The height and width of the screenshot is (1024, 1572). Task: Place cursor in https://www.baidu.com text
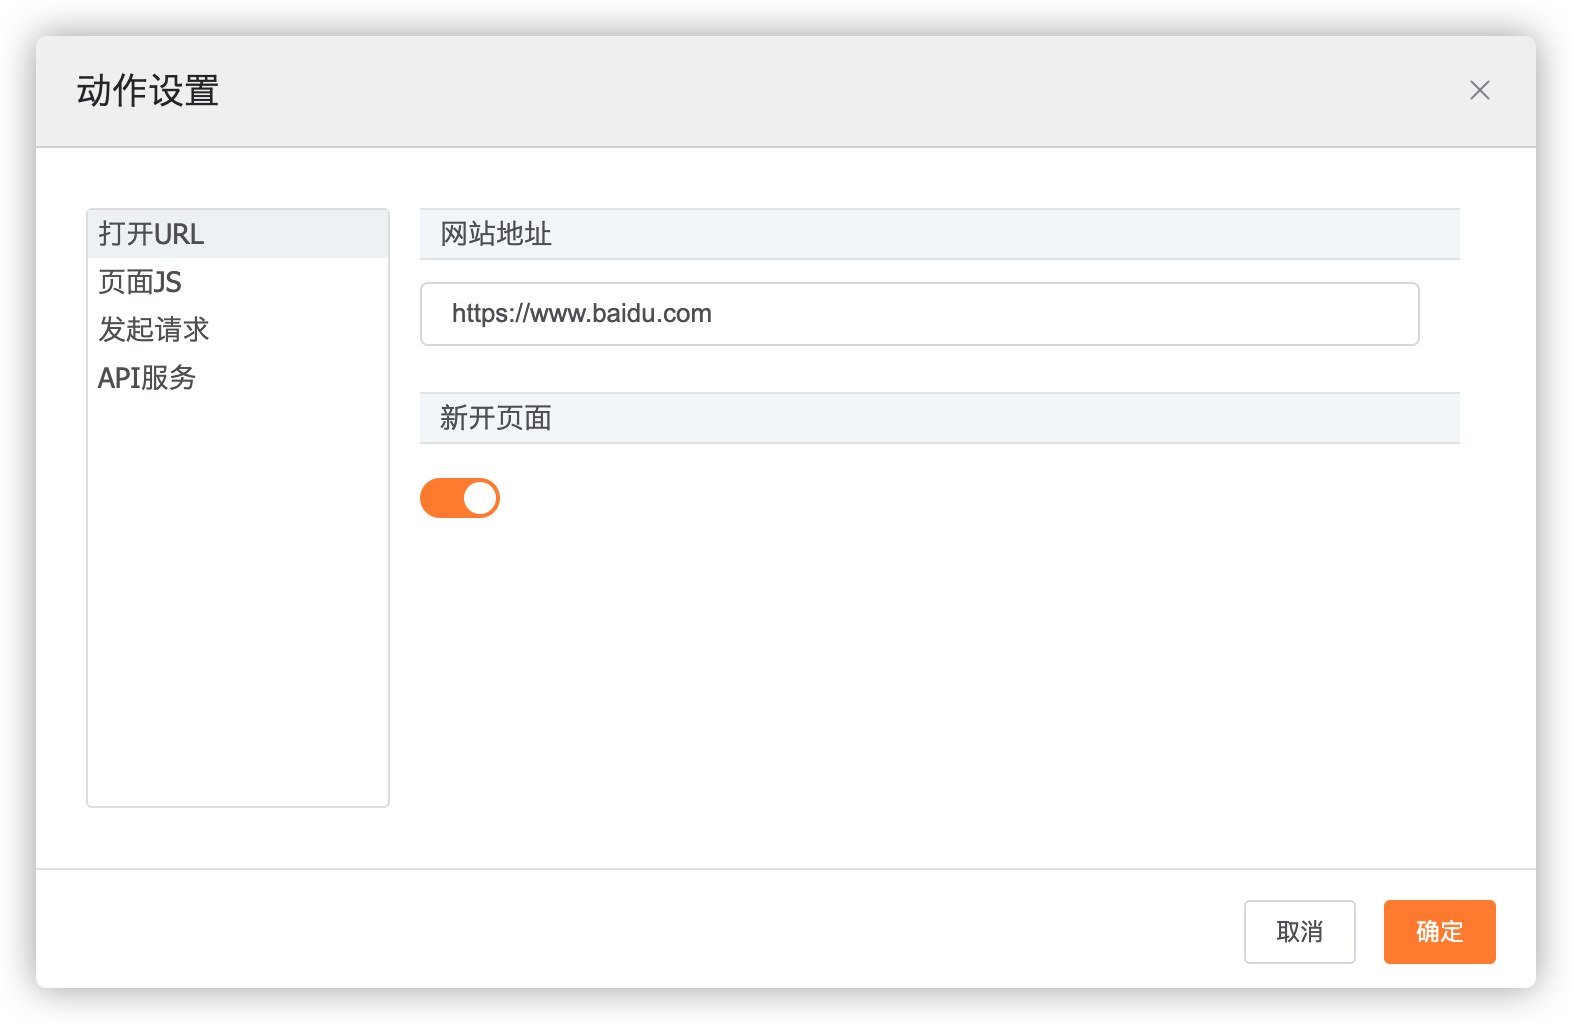tap(581, 314)
